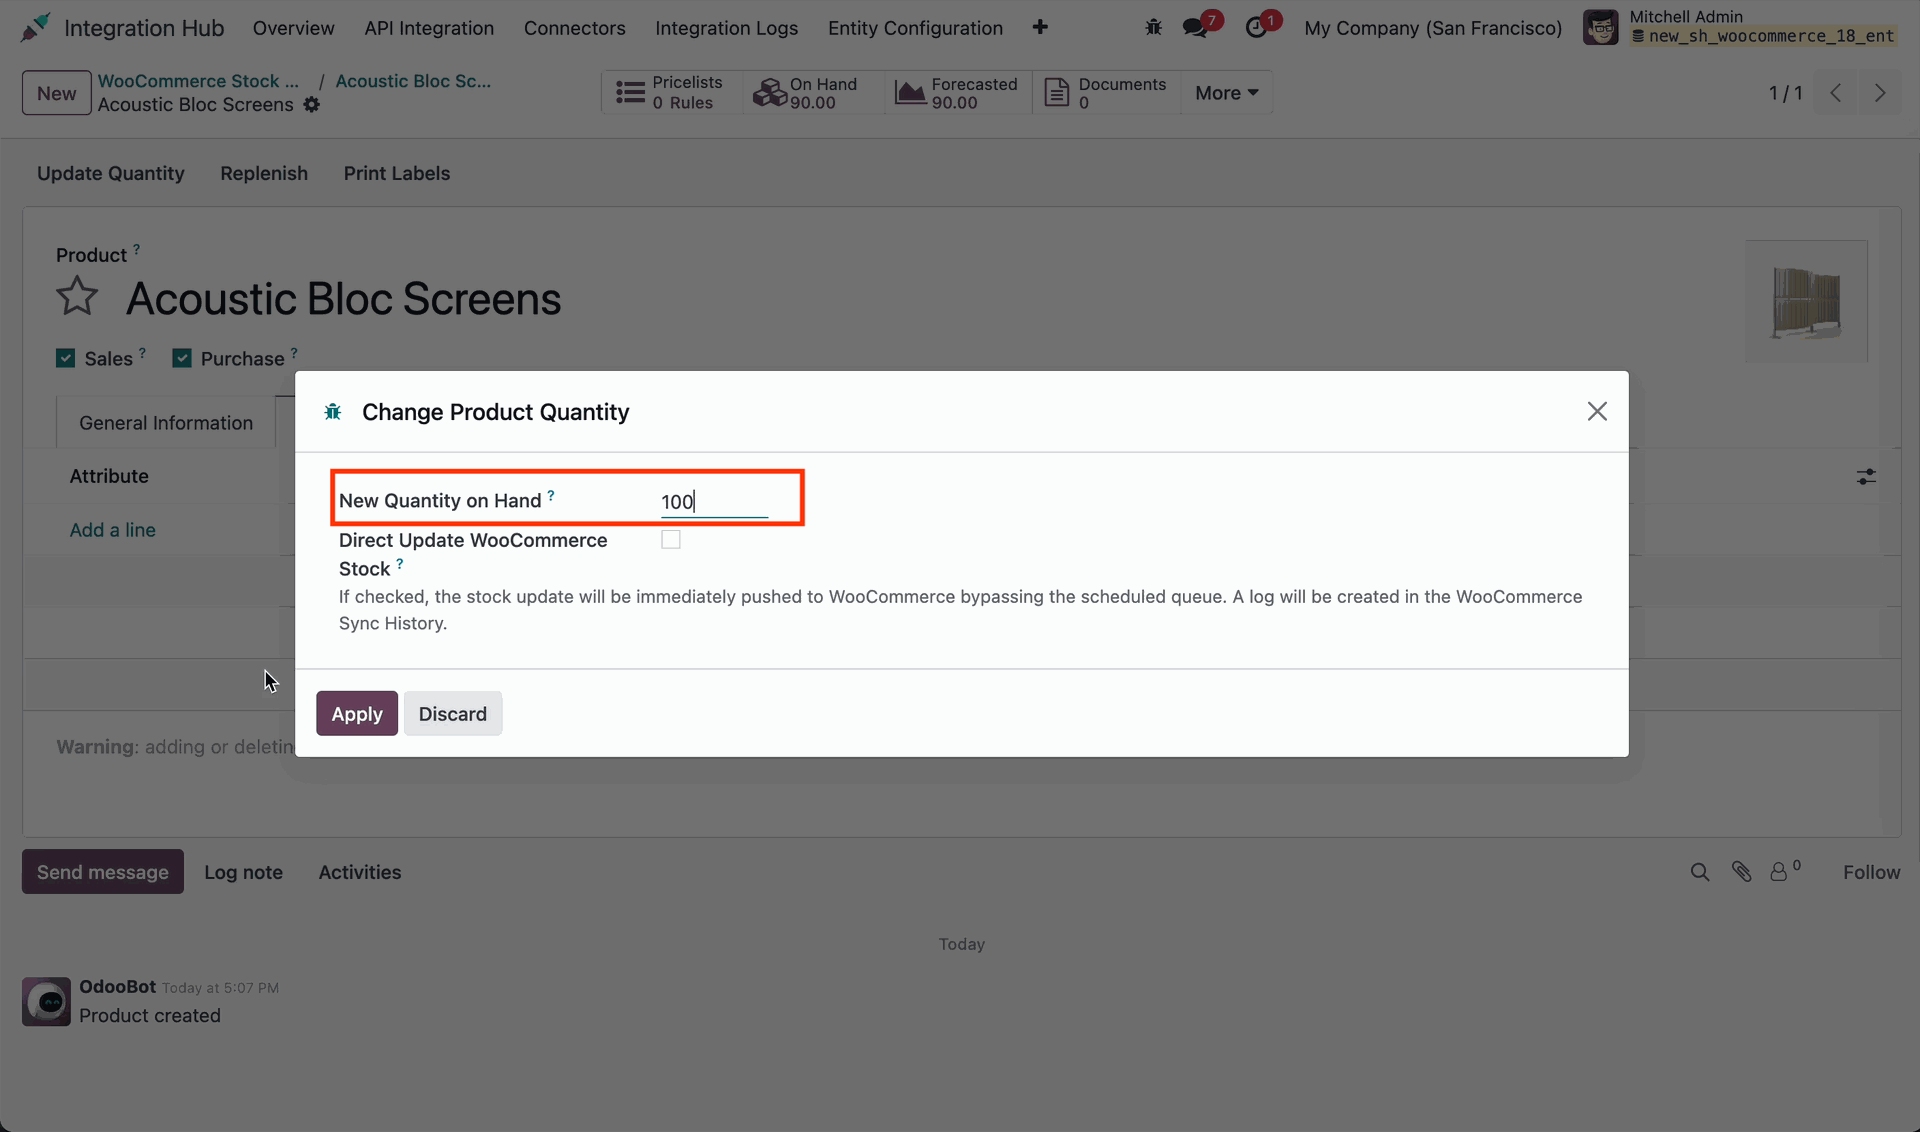The height and width of the screenshot is (1132, 1920).
Task: Select the General Information tab
Action: [166, 423]
